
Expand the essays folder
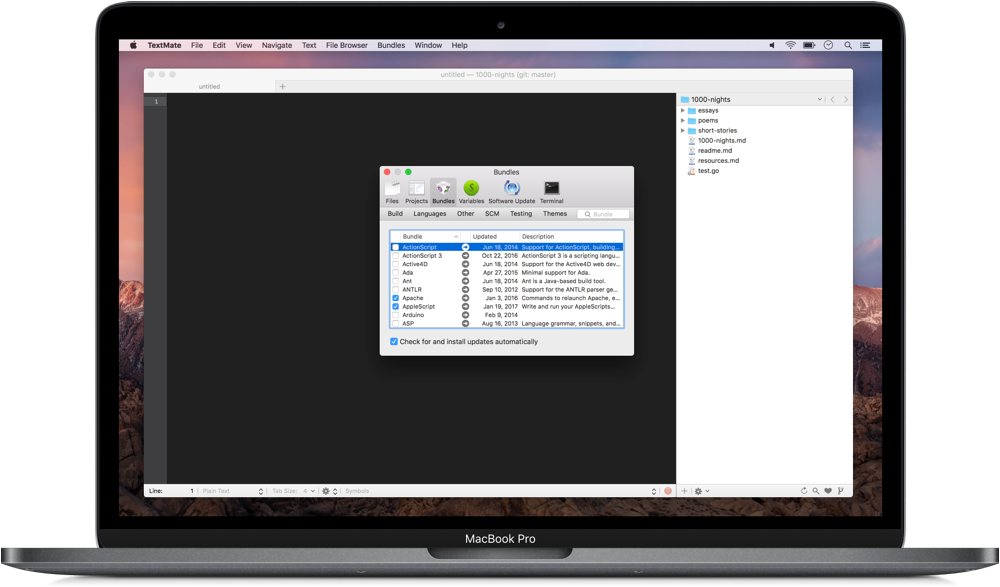[x=682, y=110]
